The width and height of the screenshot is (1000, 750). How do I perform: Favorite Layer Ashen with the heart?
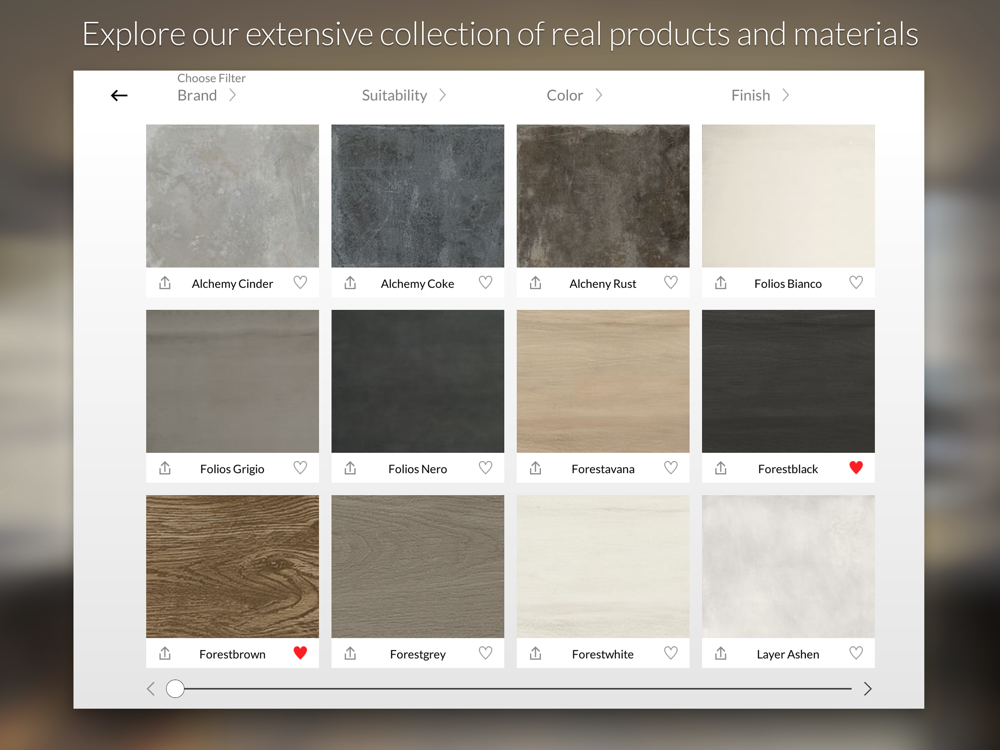[x=856, y=652]
